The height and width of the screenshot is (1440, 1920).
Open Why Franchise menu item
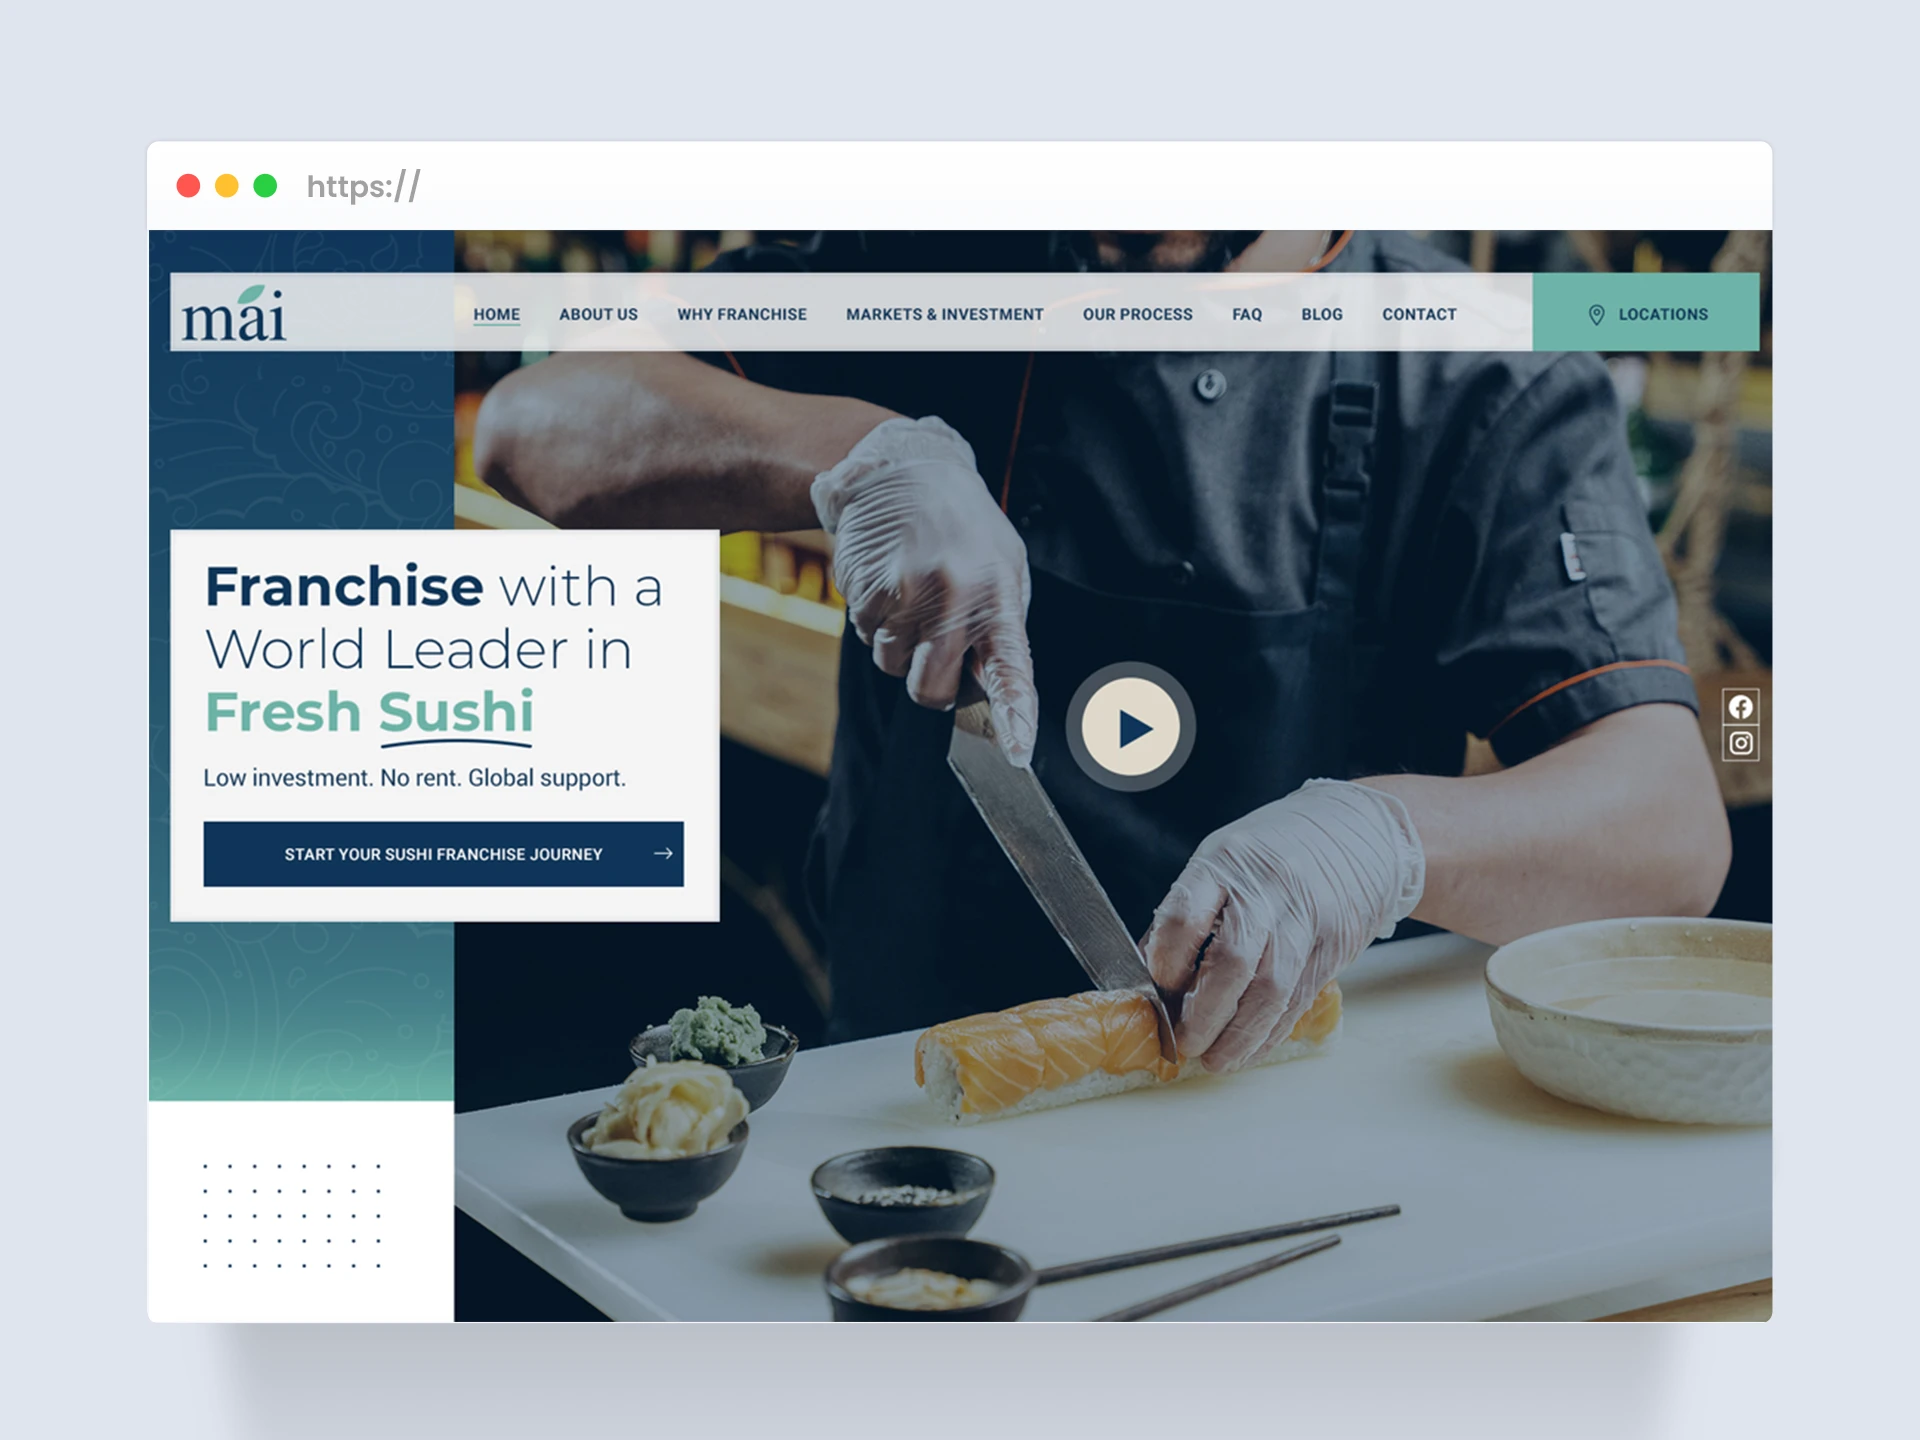pyautogui.click(x=742, y=314)
